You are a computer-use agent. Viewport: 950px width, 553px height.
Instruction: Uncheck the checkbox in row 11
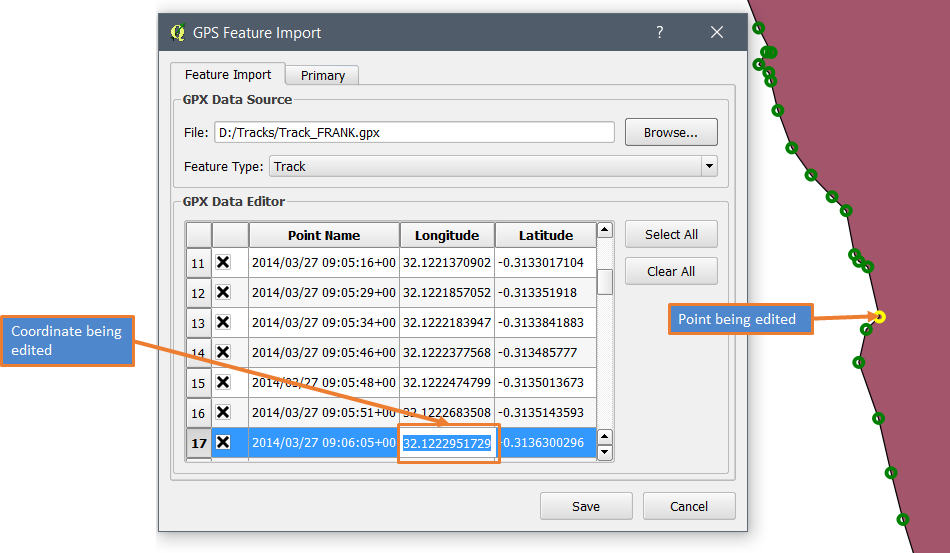[223, 262]
